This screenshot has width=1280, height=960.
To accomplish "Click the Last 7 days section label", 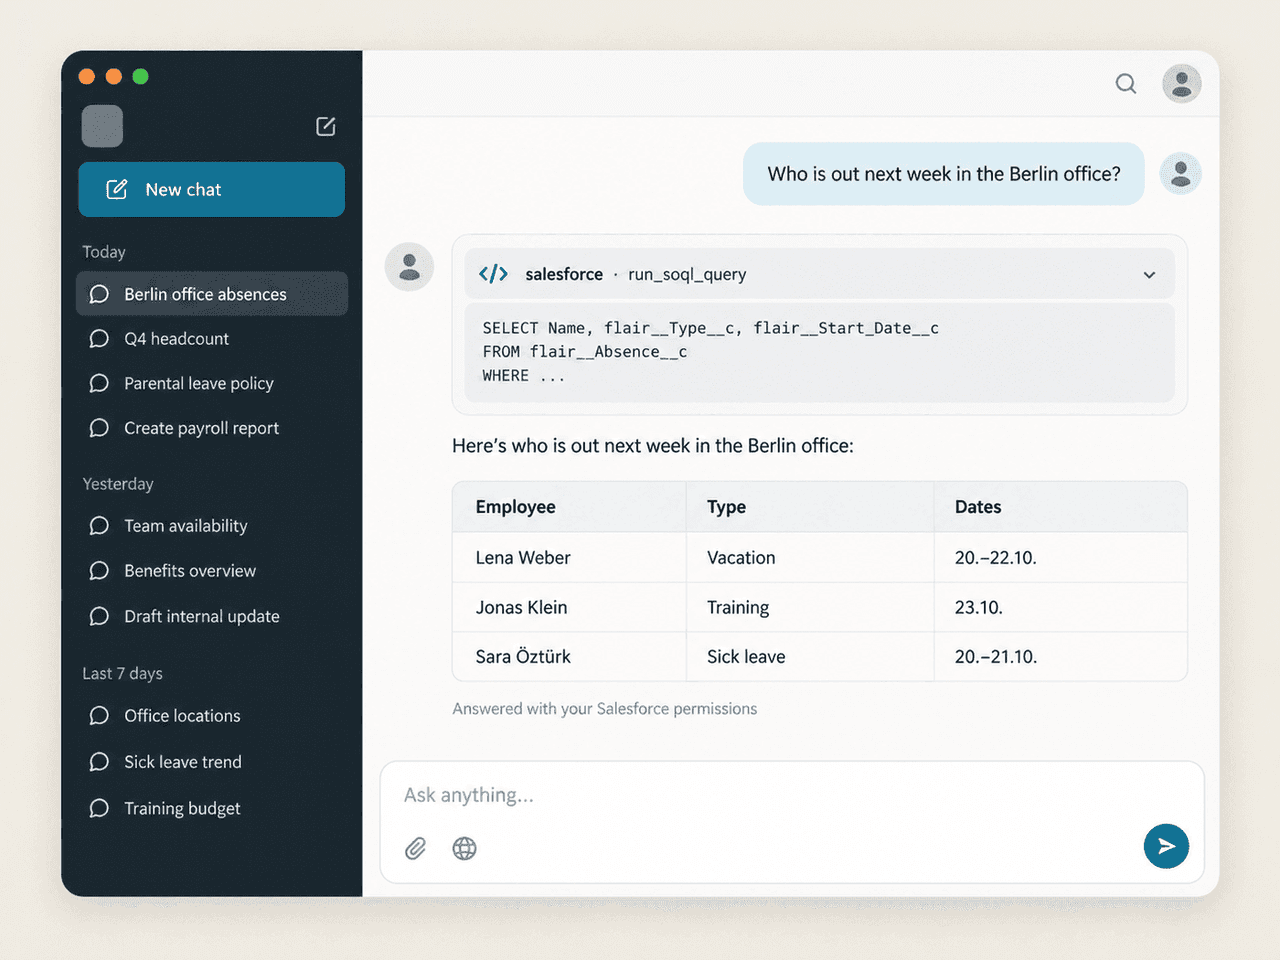I will 122,673.
